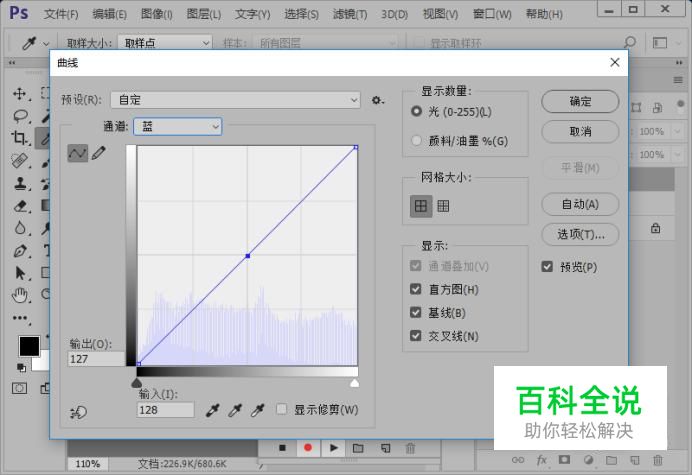This screenshot has height=475, width=692.
Task: Click the search magnifier in options bar
Action: coord(630,42)
